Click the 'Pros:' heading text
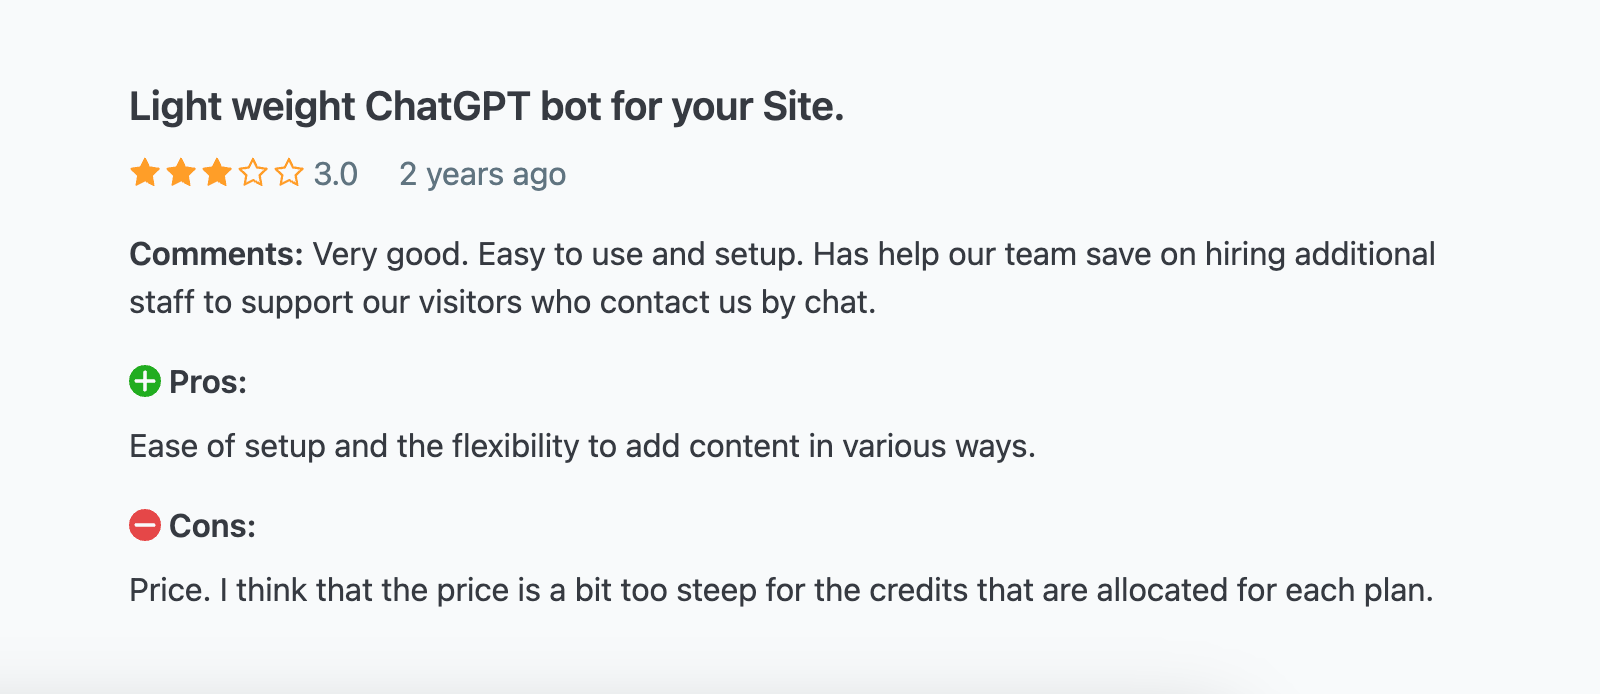 [208, 382]
